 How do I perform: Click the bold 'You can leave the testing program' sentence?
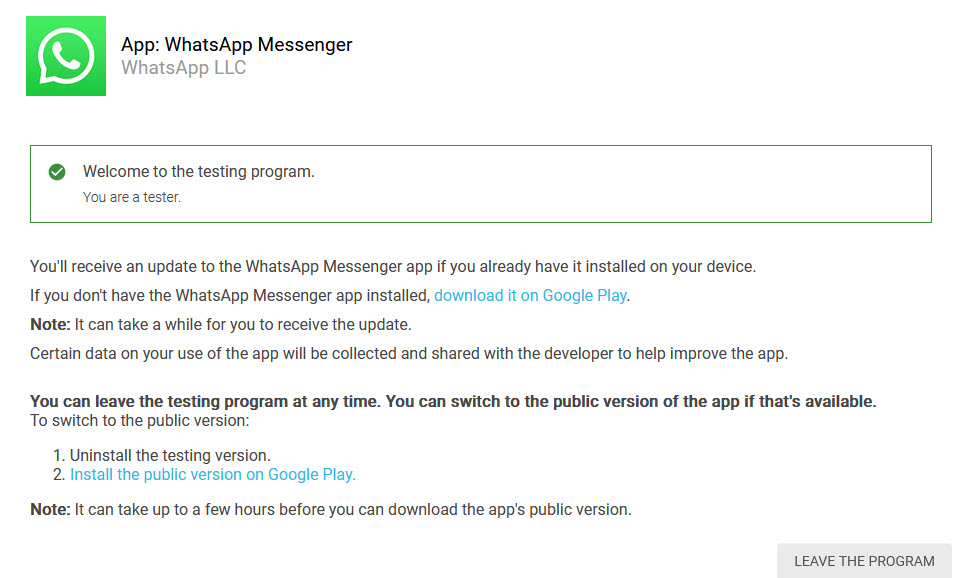click(x=453, y=401)
